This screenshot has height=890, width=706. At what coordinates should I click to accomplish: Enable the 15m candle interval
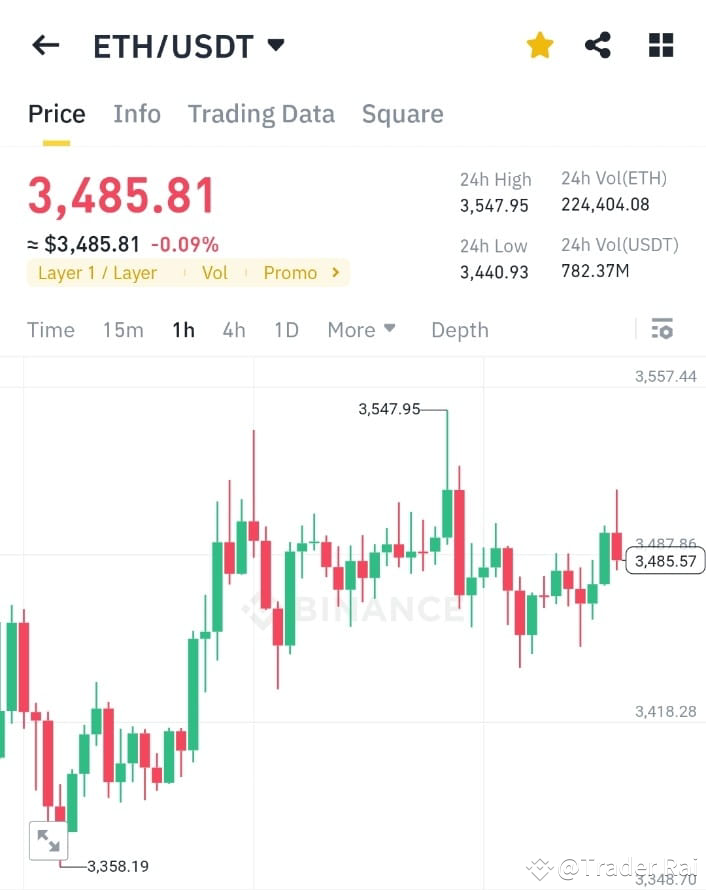tap(123, 329)
